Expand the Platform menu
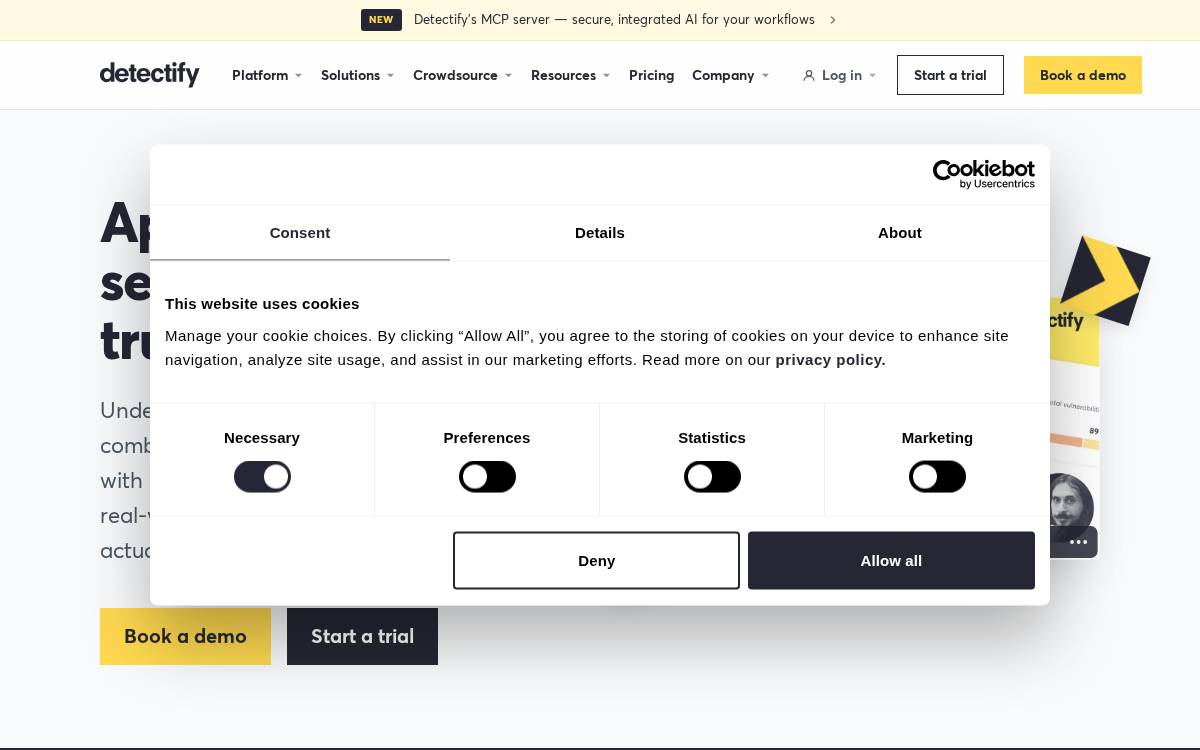 [x=267, y=75]
